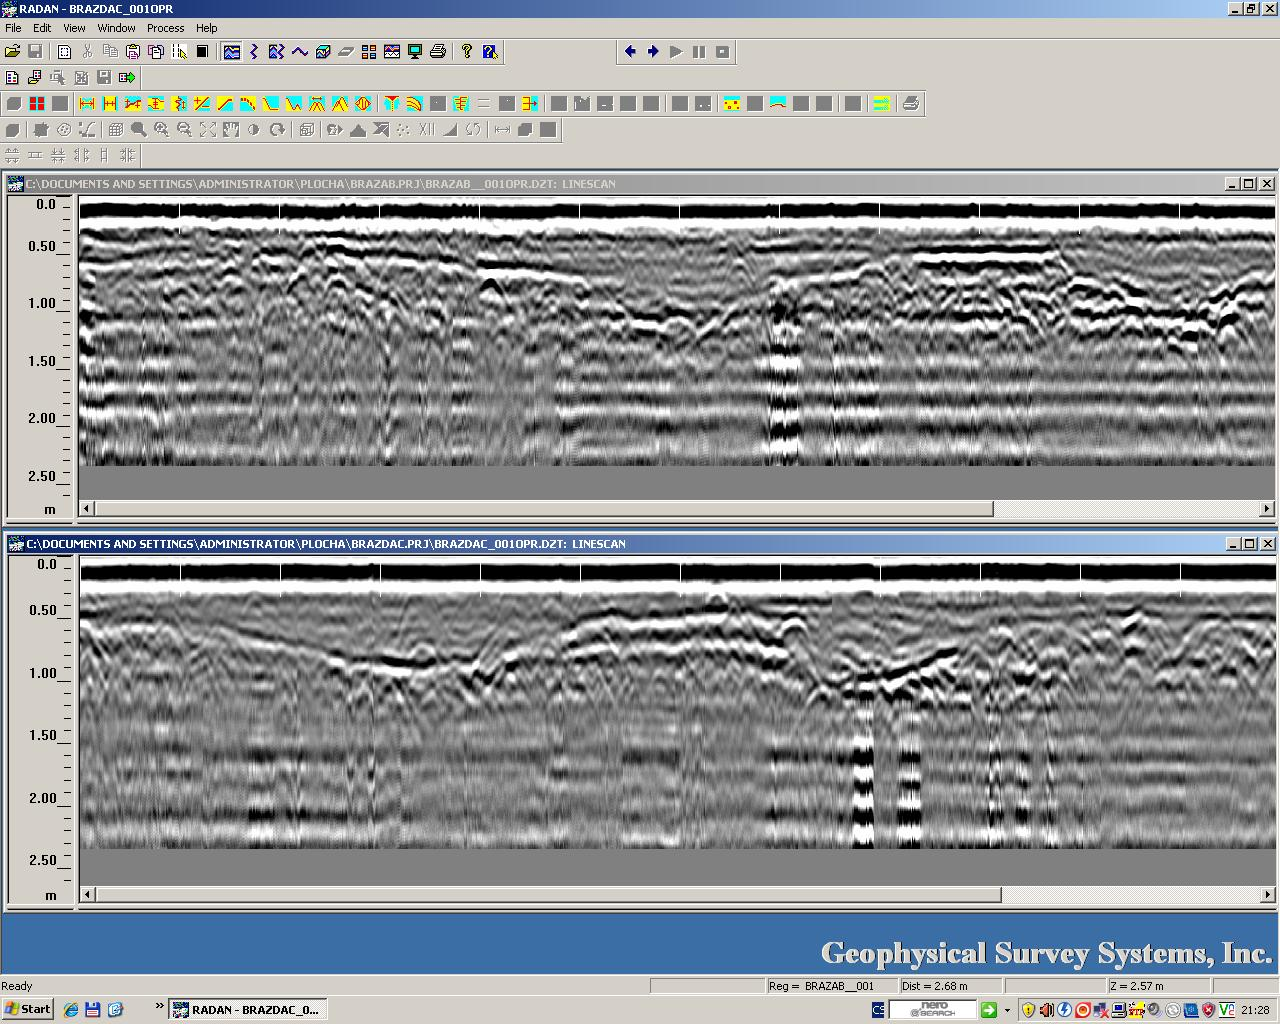Screen dimensions: 1280x1024
Task: Click horizontal scrollbar thumb in BRAZDAC window
Action: [x=548, y=894]
